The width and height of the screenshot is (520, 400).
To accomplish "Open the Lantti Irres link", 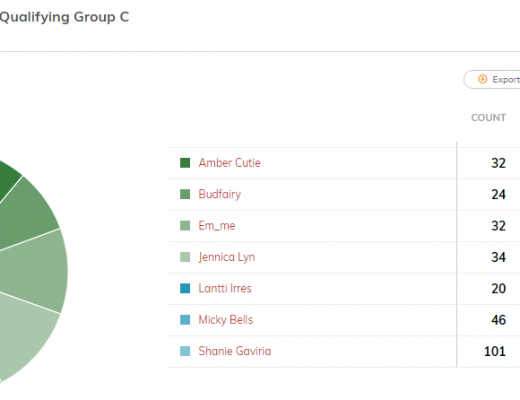I will pyautogui.click(x=225, y=288).
